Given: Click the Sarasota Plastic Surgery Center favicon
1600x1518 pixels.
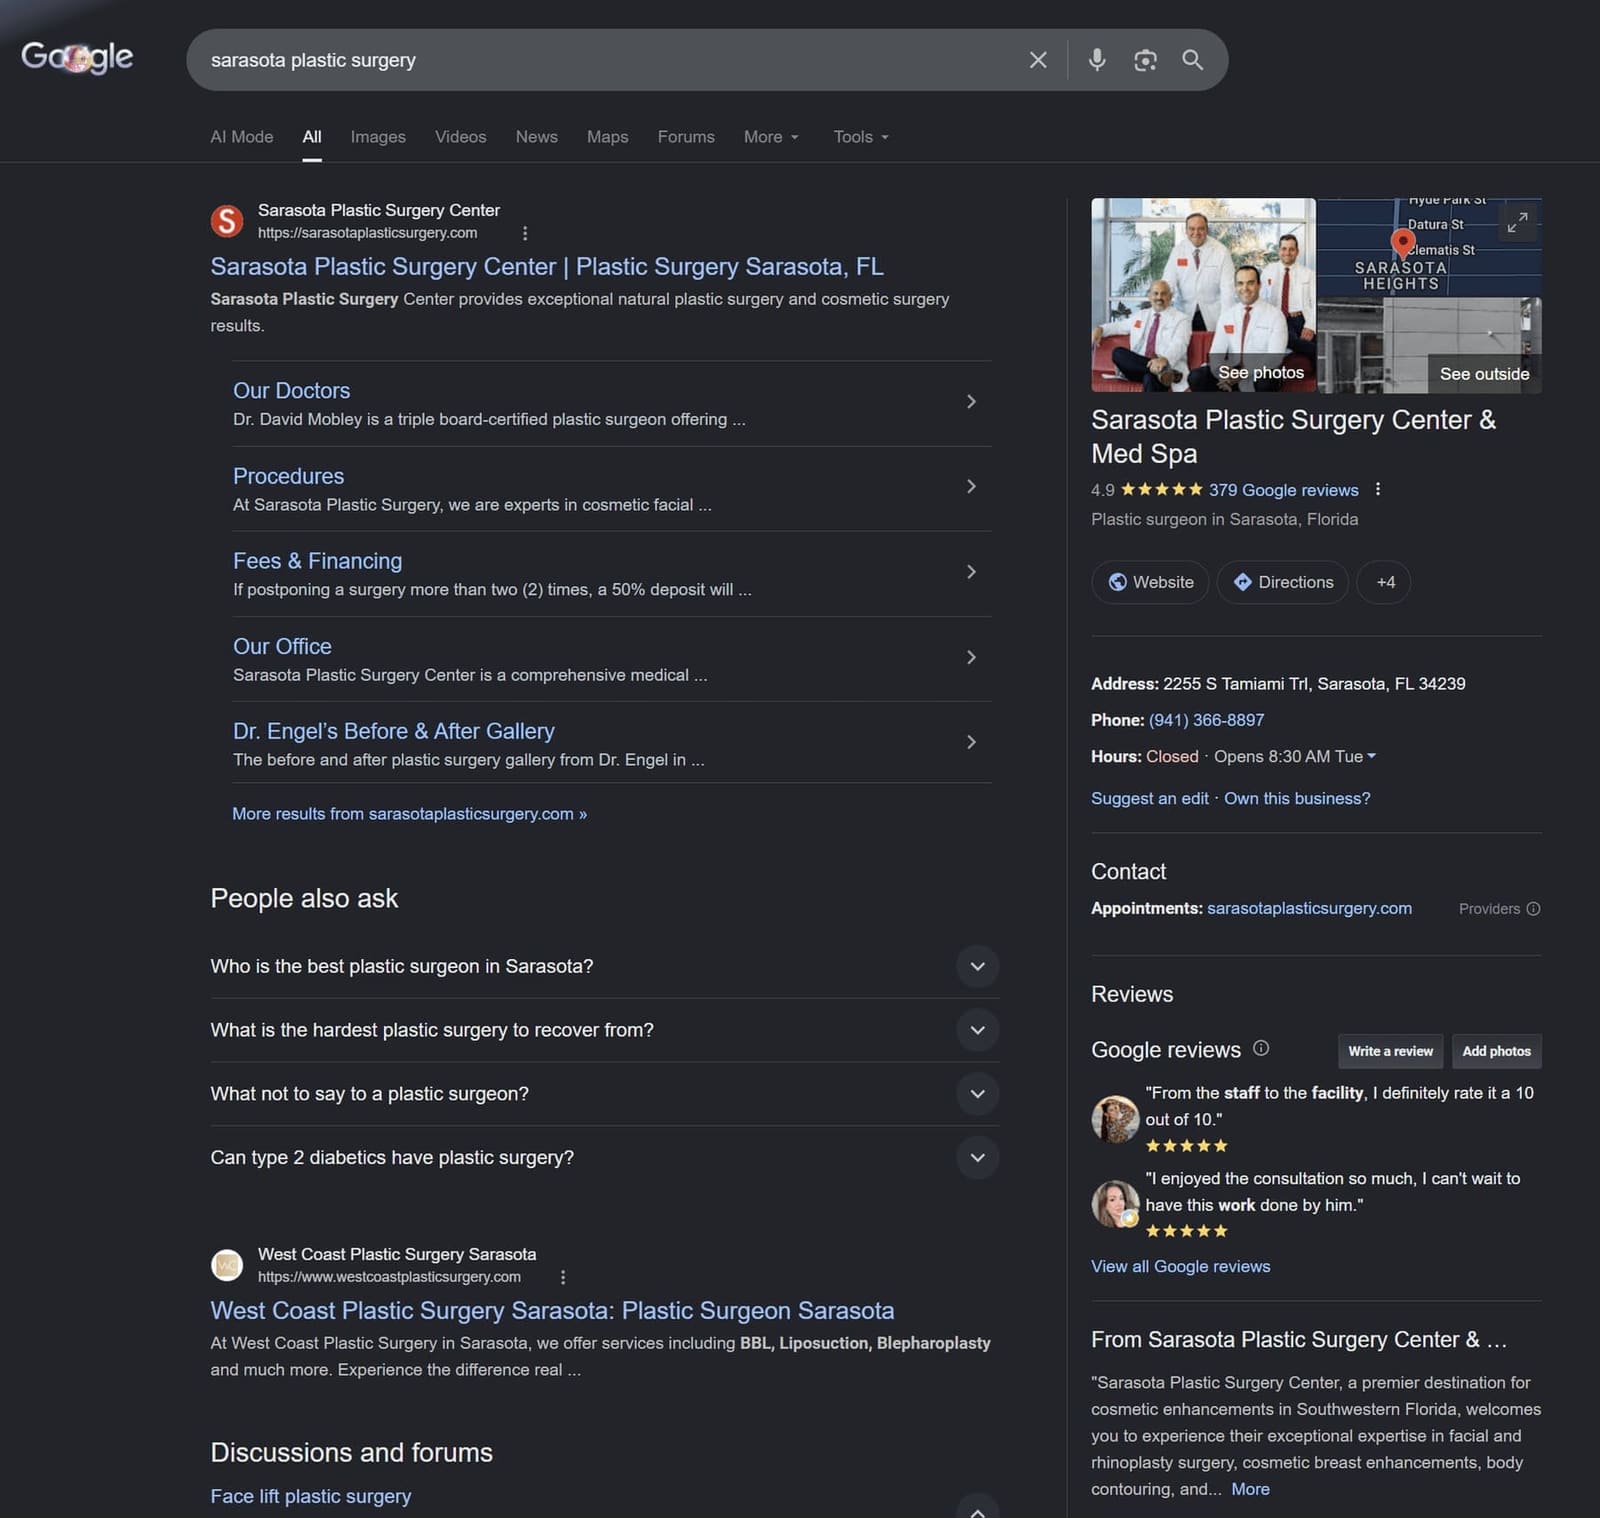Looking at the screenshot, I should click(227, 221).
